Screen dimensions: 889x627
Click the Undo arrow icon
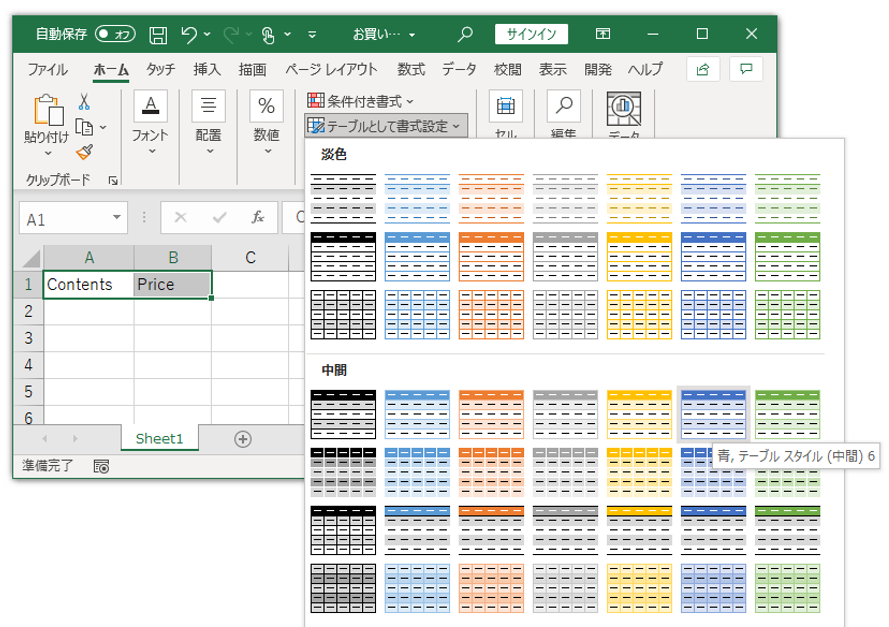(x=189, y=35)
